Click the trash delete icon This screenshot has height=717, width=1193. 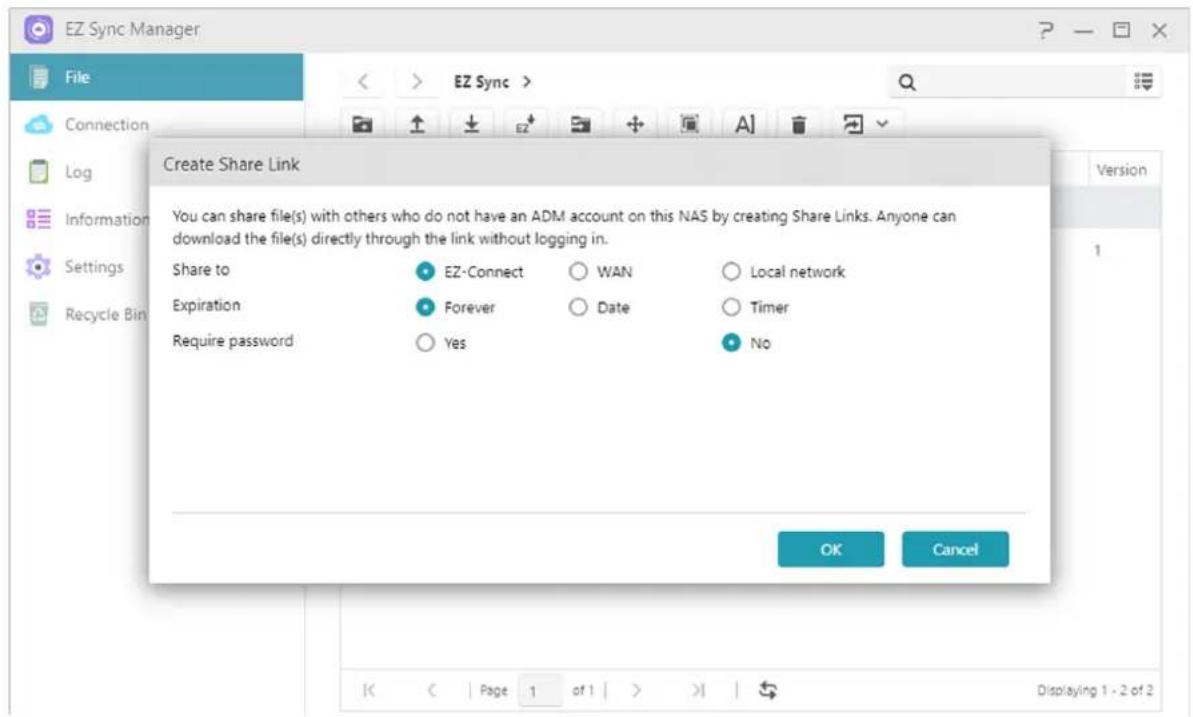pyautogui.click(x=798, y=124)
